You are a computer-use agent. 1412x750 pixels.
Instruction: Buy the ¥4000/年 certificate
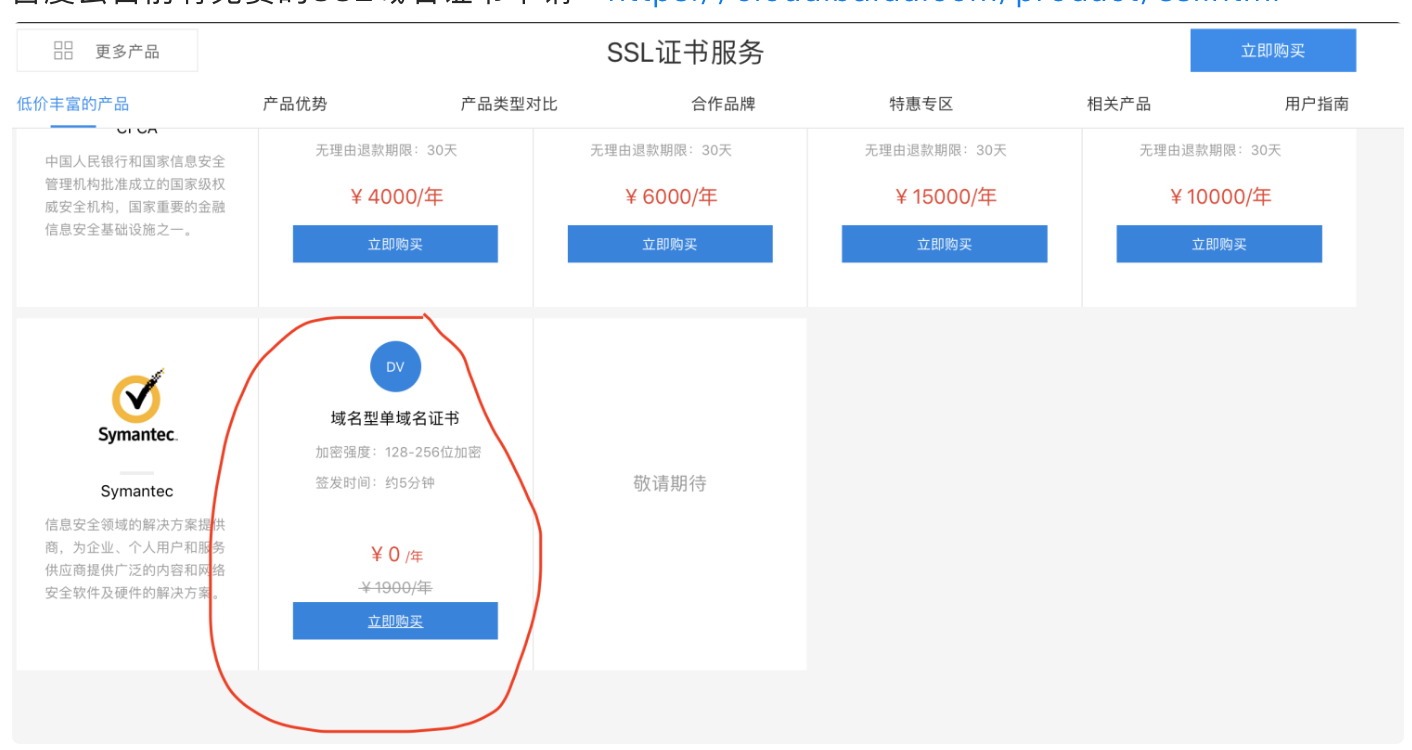[x=395, y=244]
